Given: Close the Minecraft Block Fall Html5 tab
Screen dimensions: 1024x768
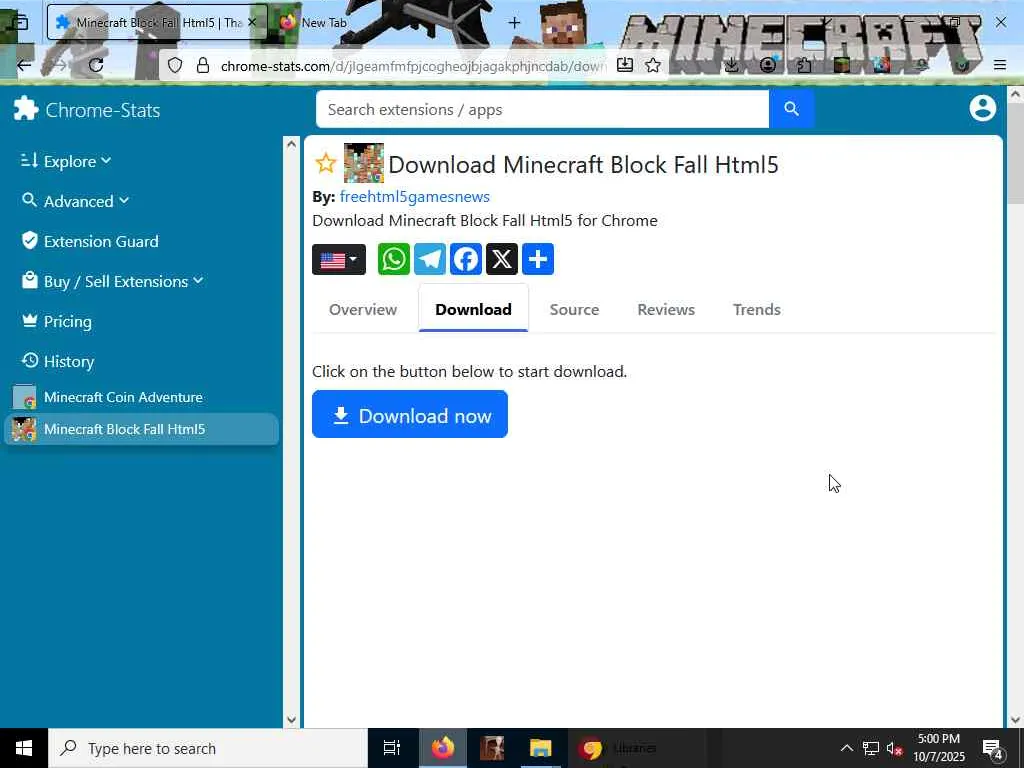Looking at the screenshot, I should point(252,22).
